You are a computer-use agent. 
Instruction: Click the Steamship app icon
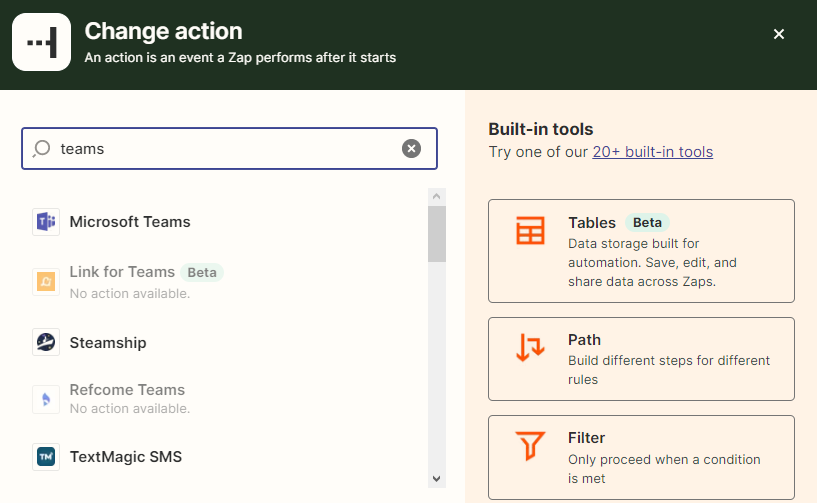click(x=46, y=343)
